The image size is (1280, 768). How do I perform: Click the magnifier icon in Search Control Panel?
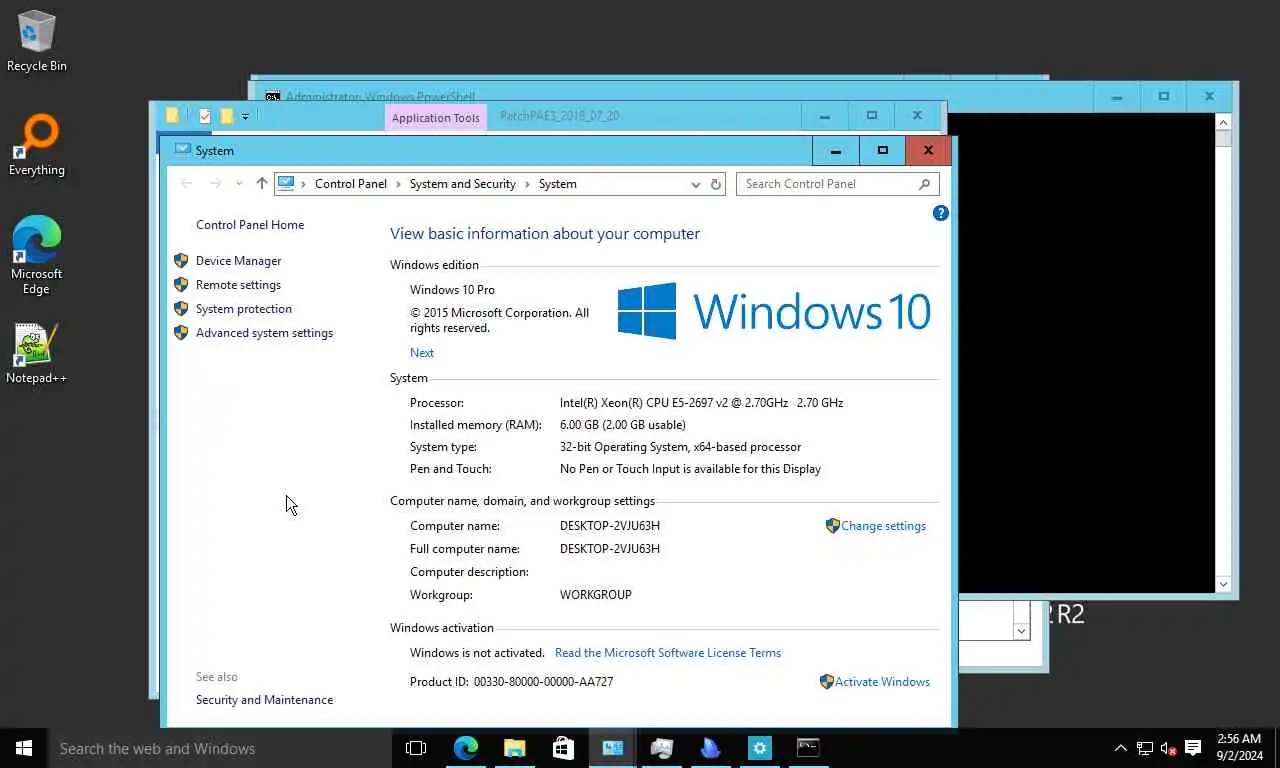pyautogui.click(x=924, y=184)
